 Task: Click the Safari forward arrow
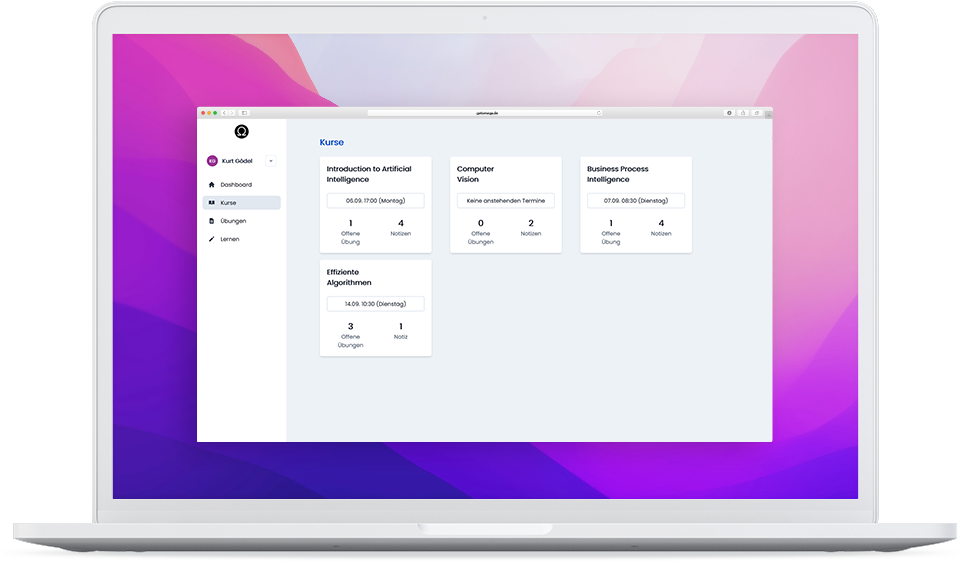point(232,113)
